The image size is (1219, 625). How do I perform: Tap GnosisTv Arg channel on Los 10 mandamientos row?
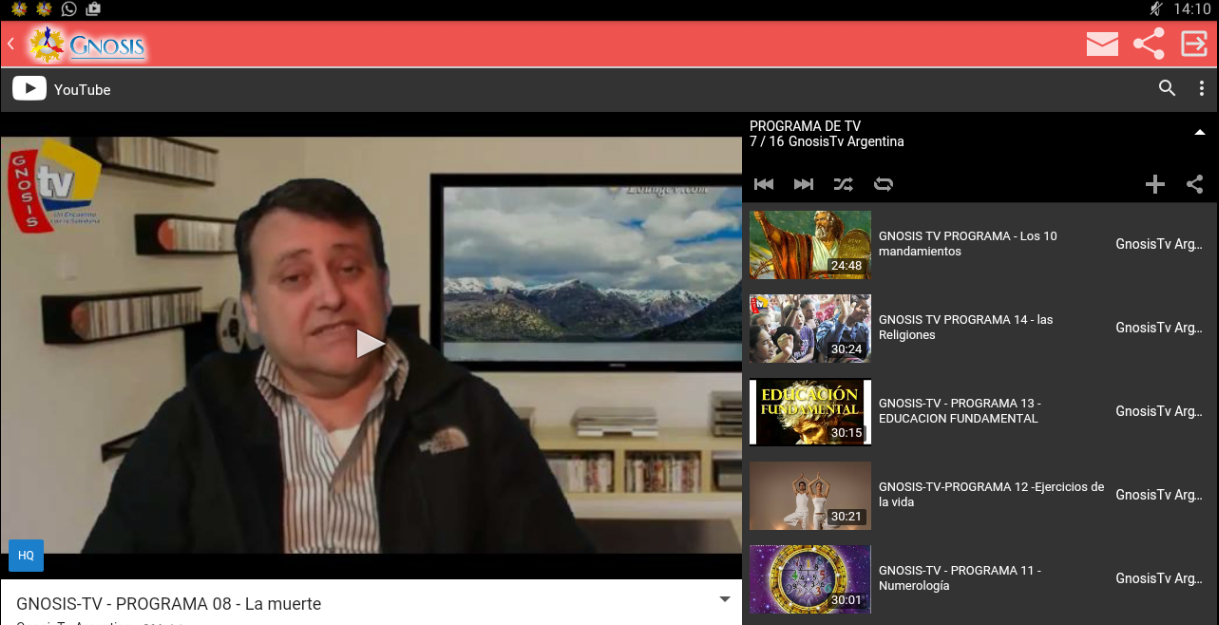point(1159,244)
